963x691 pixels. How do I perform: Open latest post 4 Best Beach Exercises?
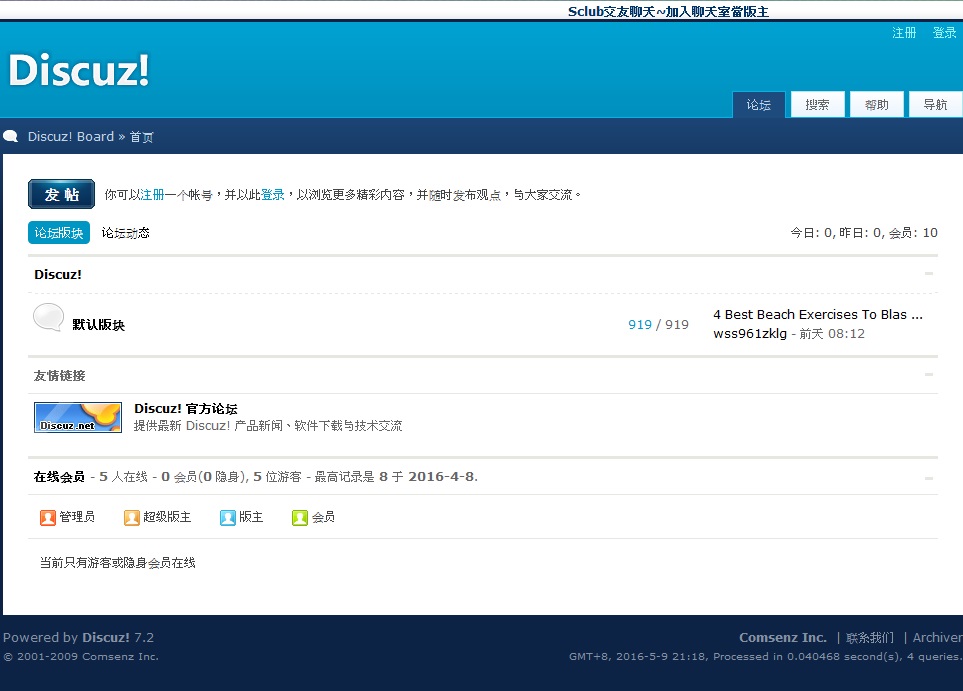point(817,314)
